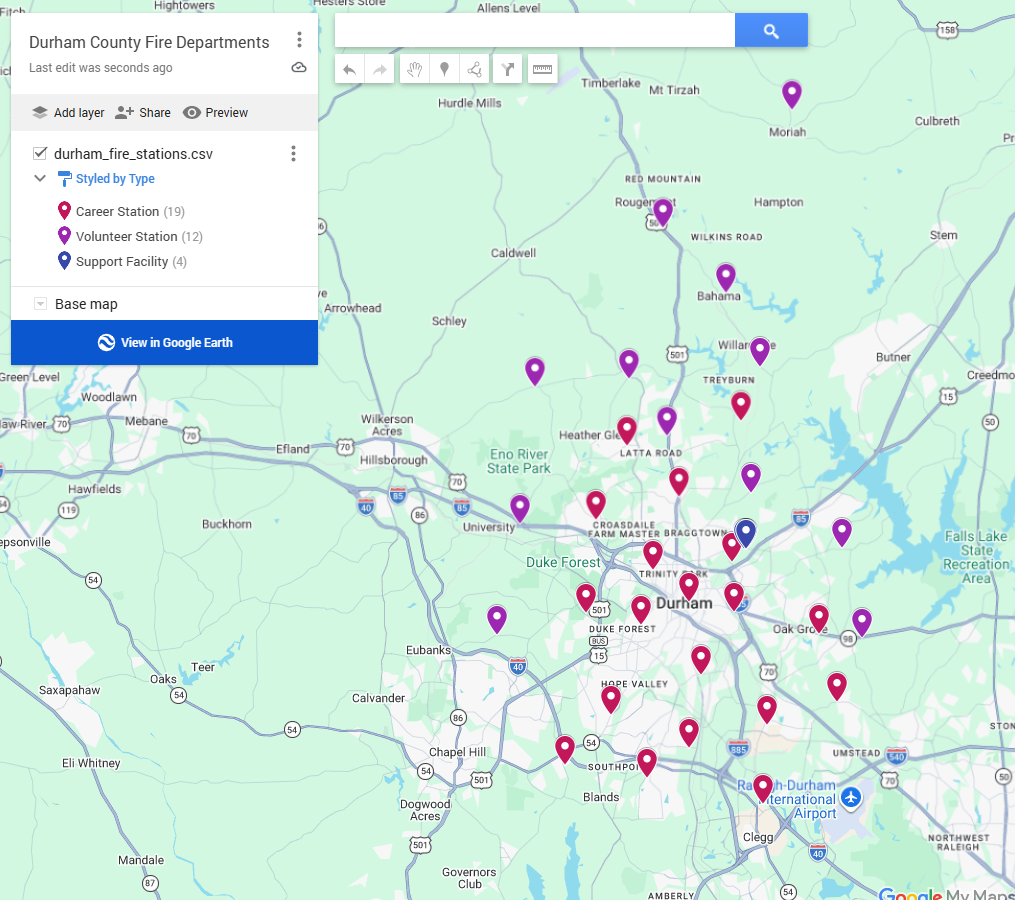This screenshot has height=900, width=1015.
Task: Click the red marker near Hope Valley
Action: pos(610,699)
